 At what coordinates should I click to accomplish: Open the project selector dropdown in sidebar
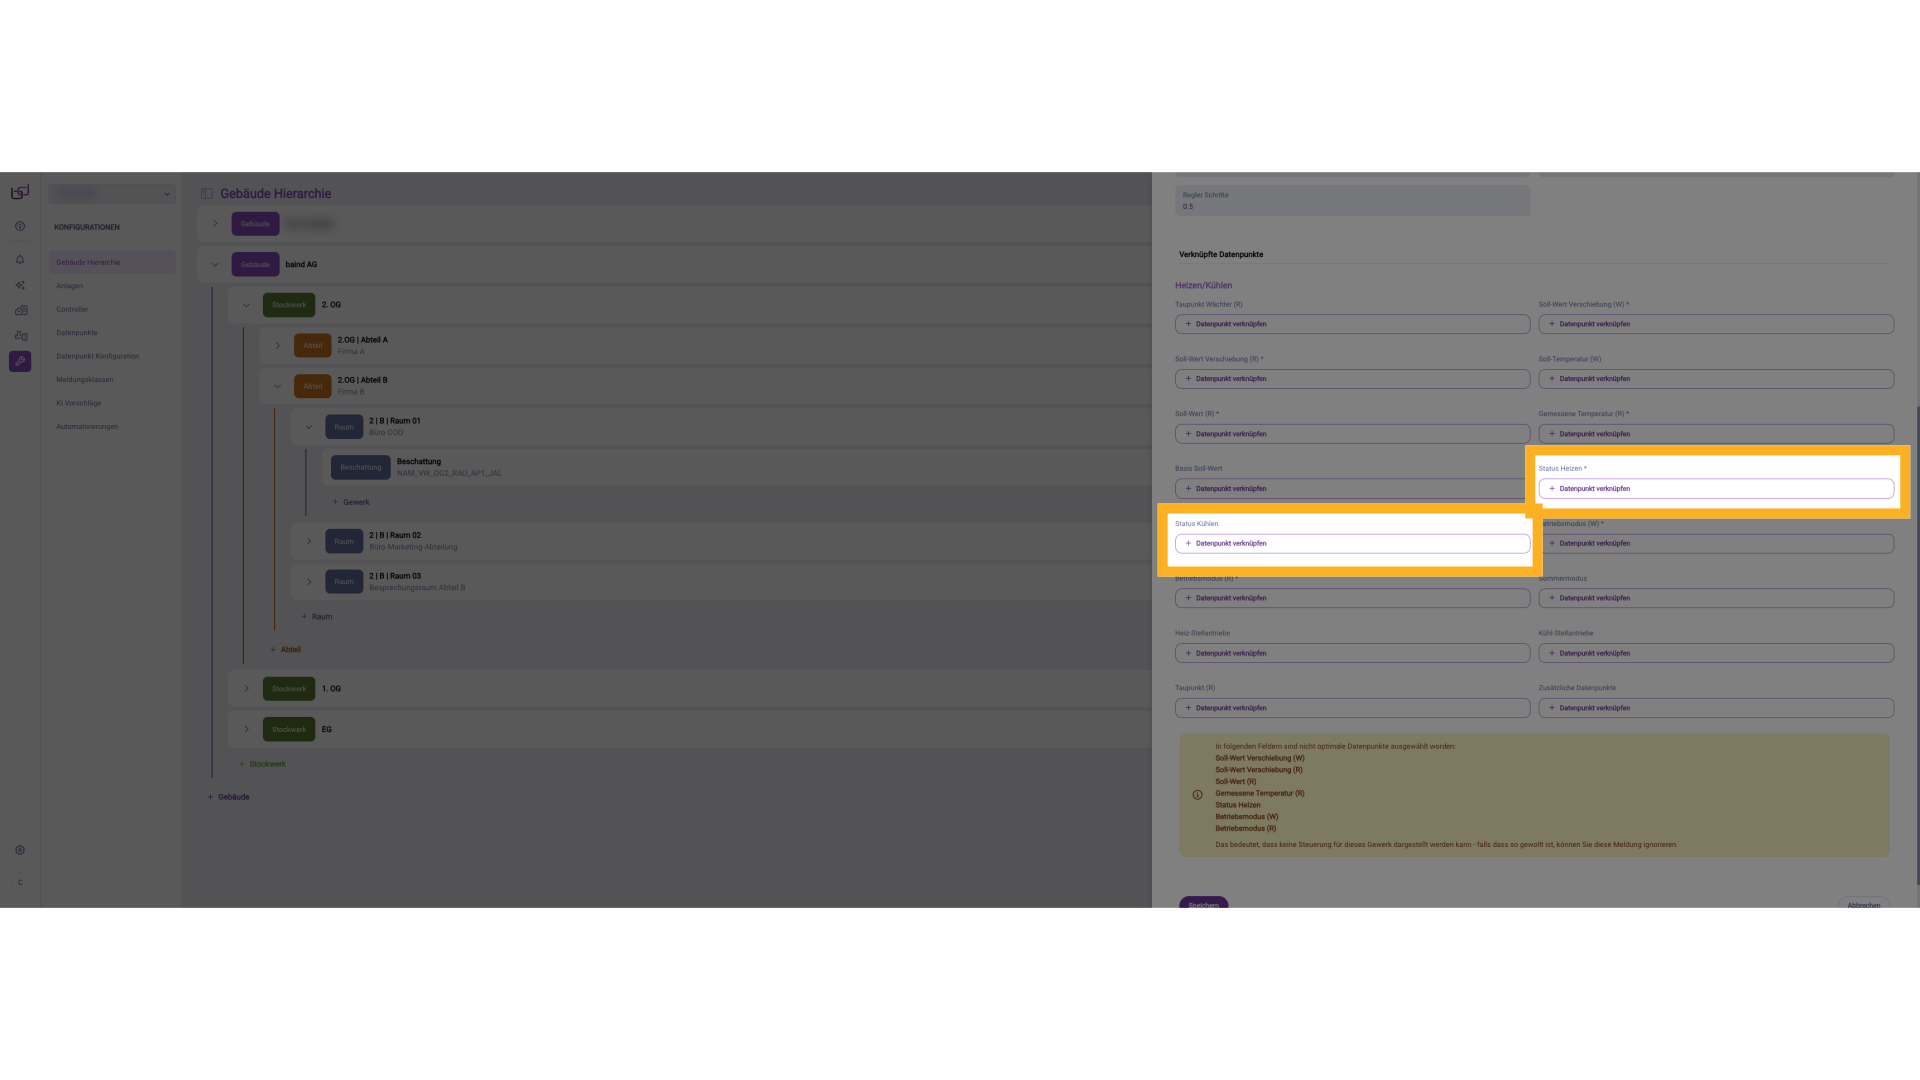[112, 194]
